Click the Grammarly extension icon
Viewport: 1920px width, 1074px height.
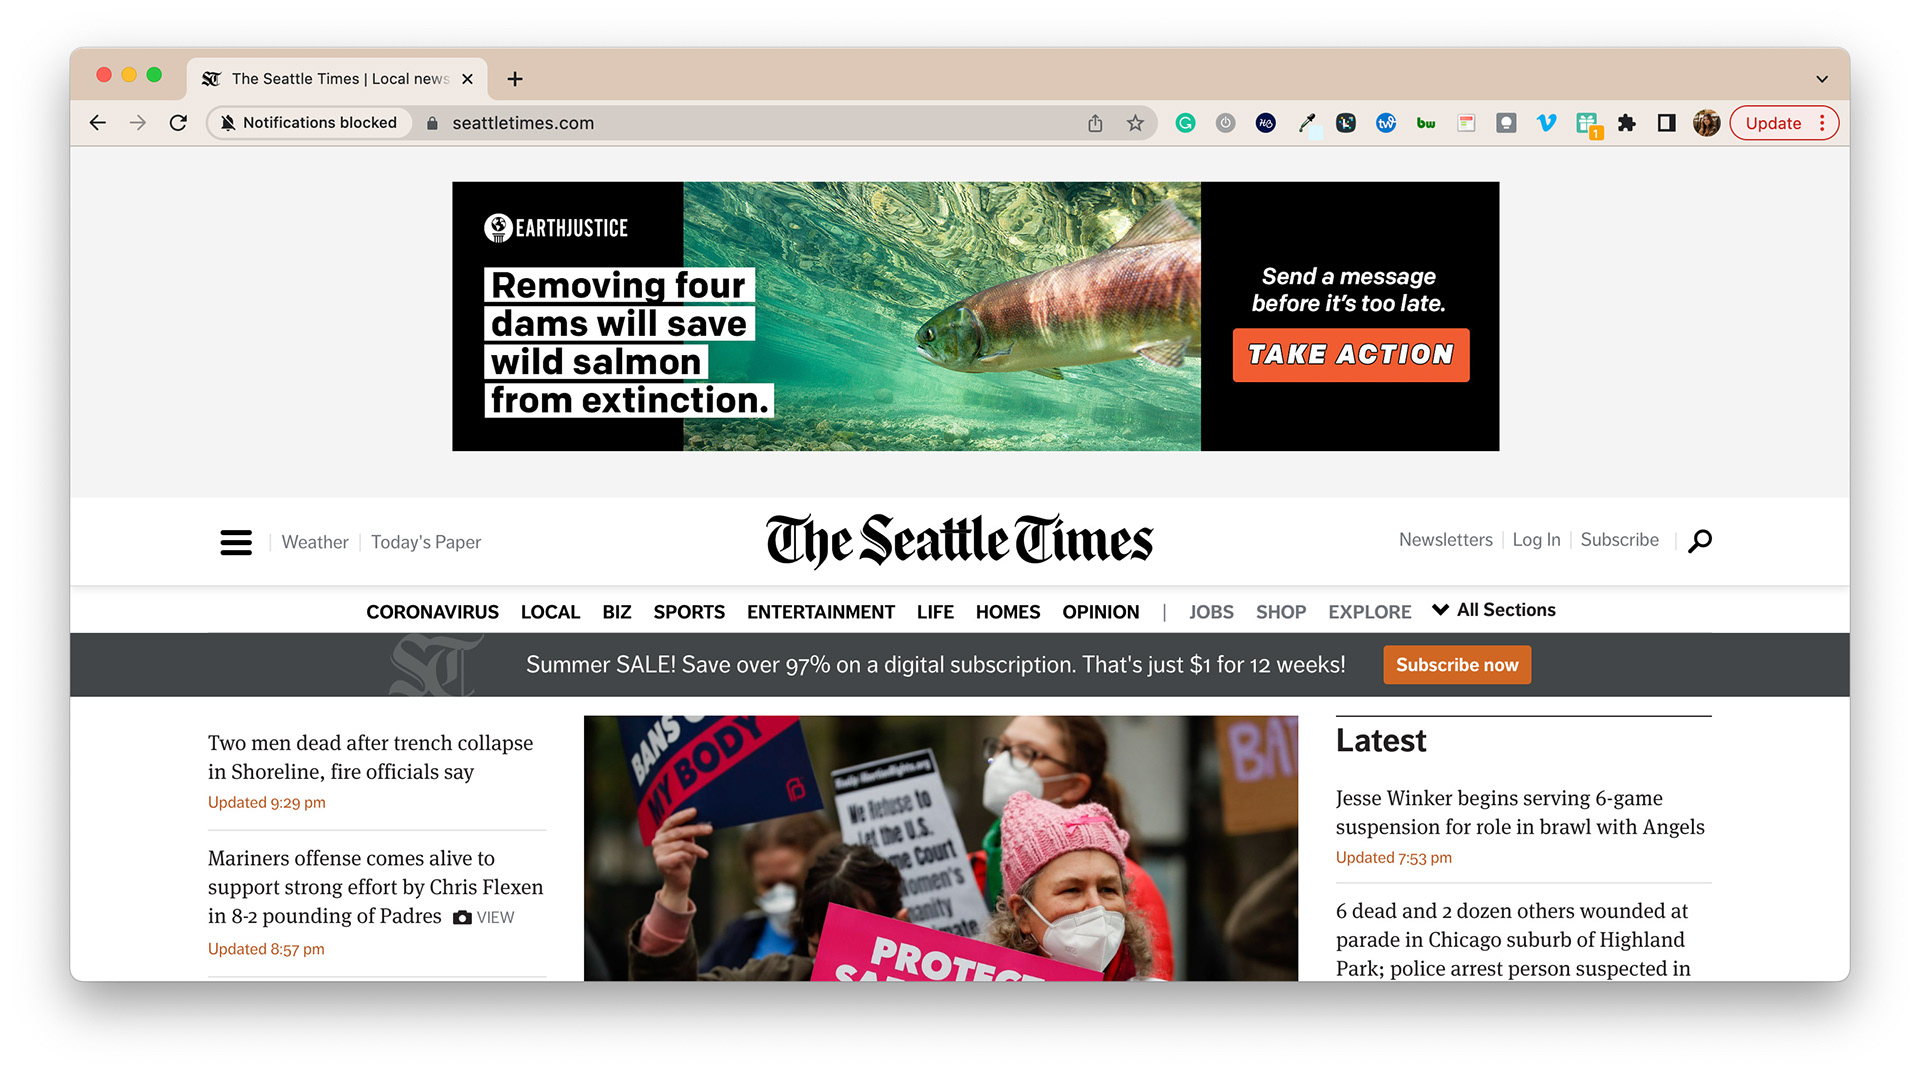(x=1185, y=123)
